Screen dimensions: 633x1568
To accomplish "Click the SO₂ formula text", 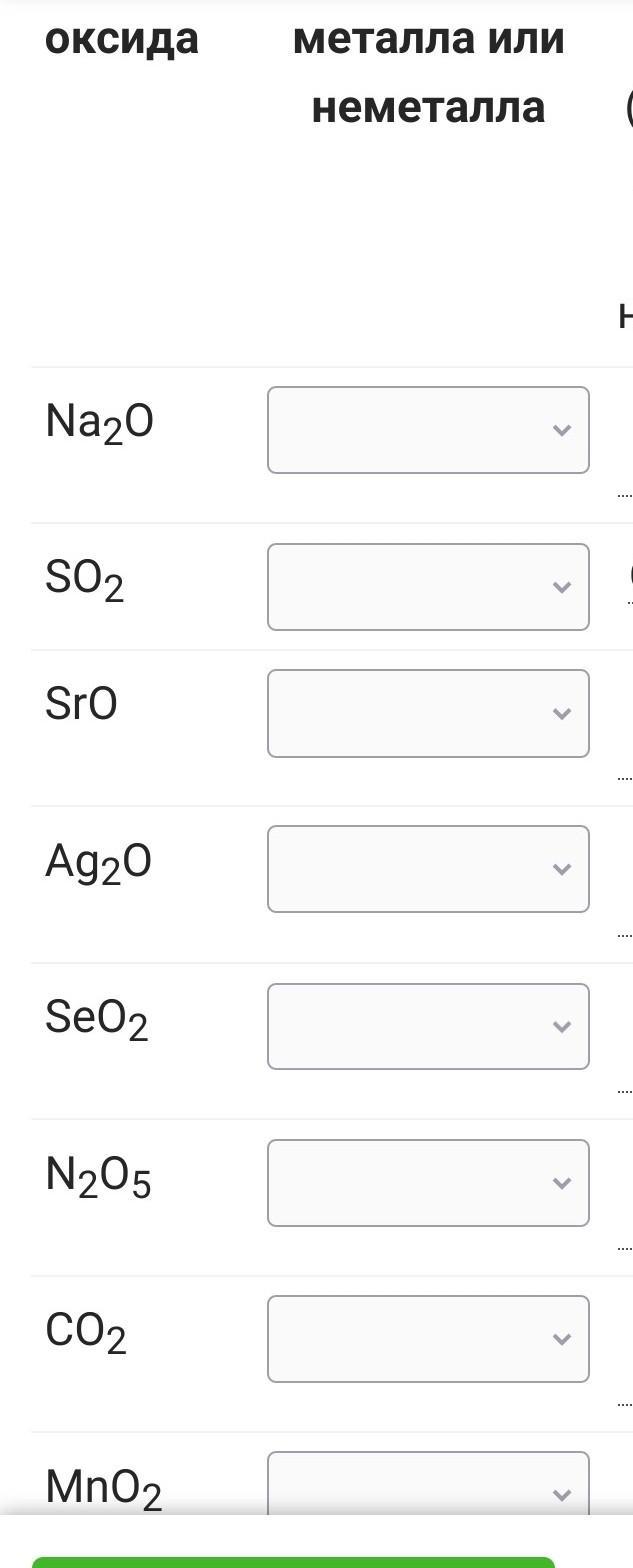I will [84, 580].
